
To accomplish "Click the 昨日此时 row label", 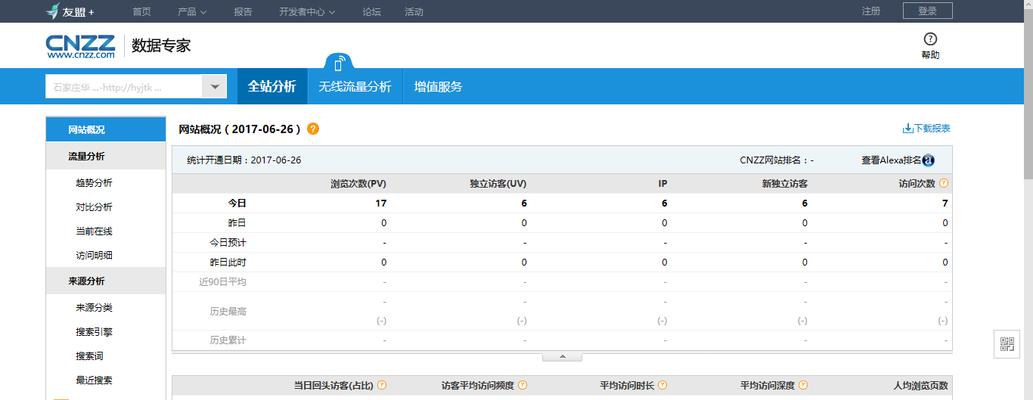I will [228, 262].
